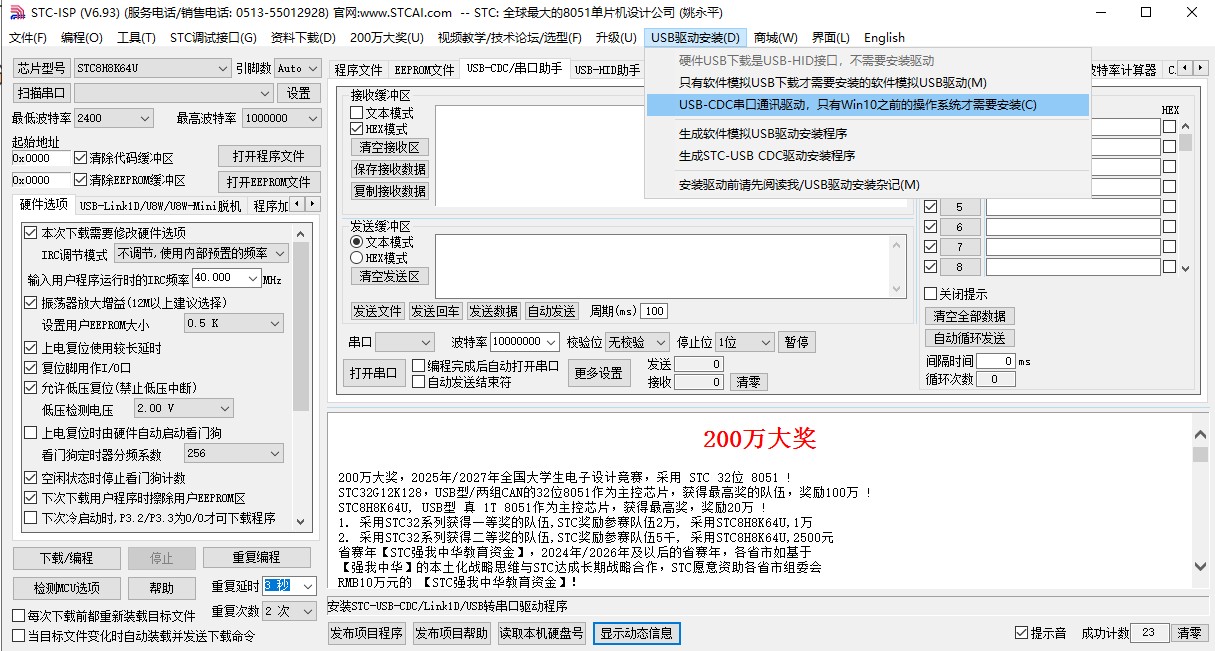This screenshot has width=1215, height=651.
Task: Switch to USB-HID助手 tab
Action: pyautogui.click(x=607, y=70)
